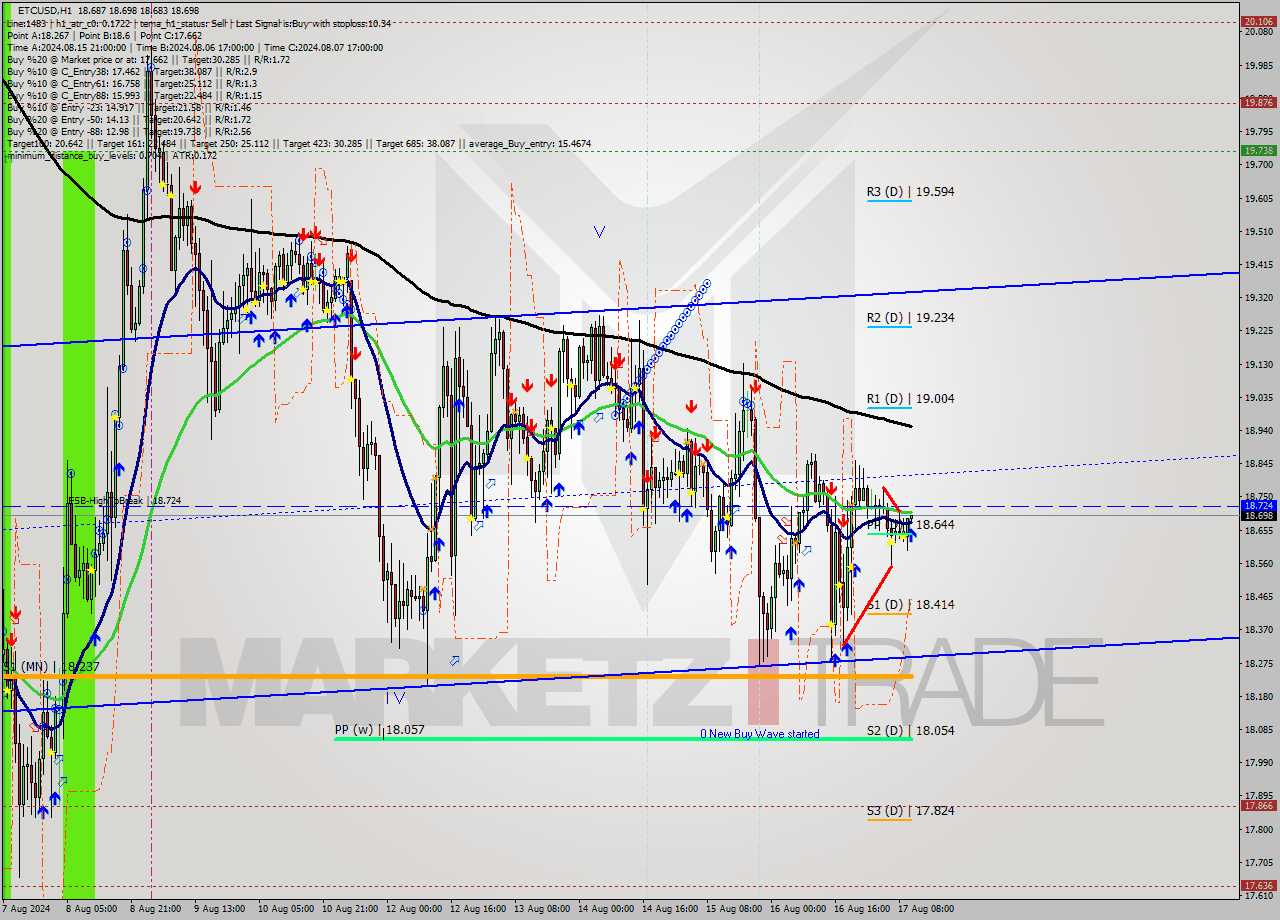Click the '7 Aug 2024' time axis label
Viewport: 1280px width, 920px height.
[28, 909]
